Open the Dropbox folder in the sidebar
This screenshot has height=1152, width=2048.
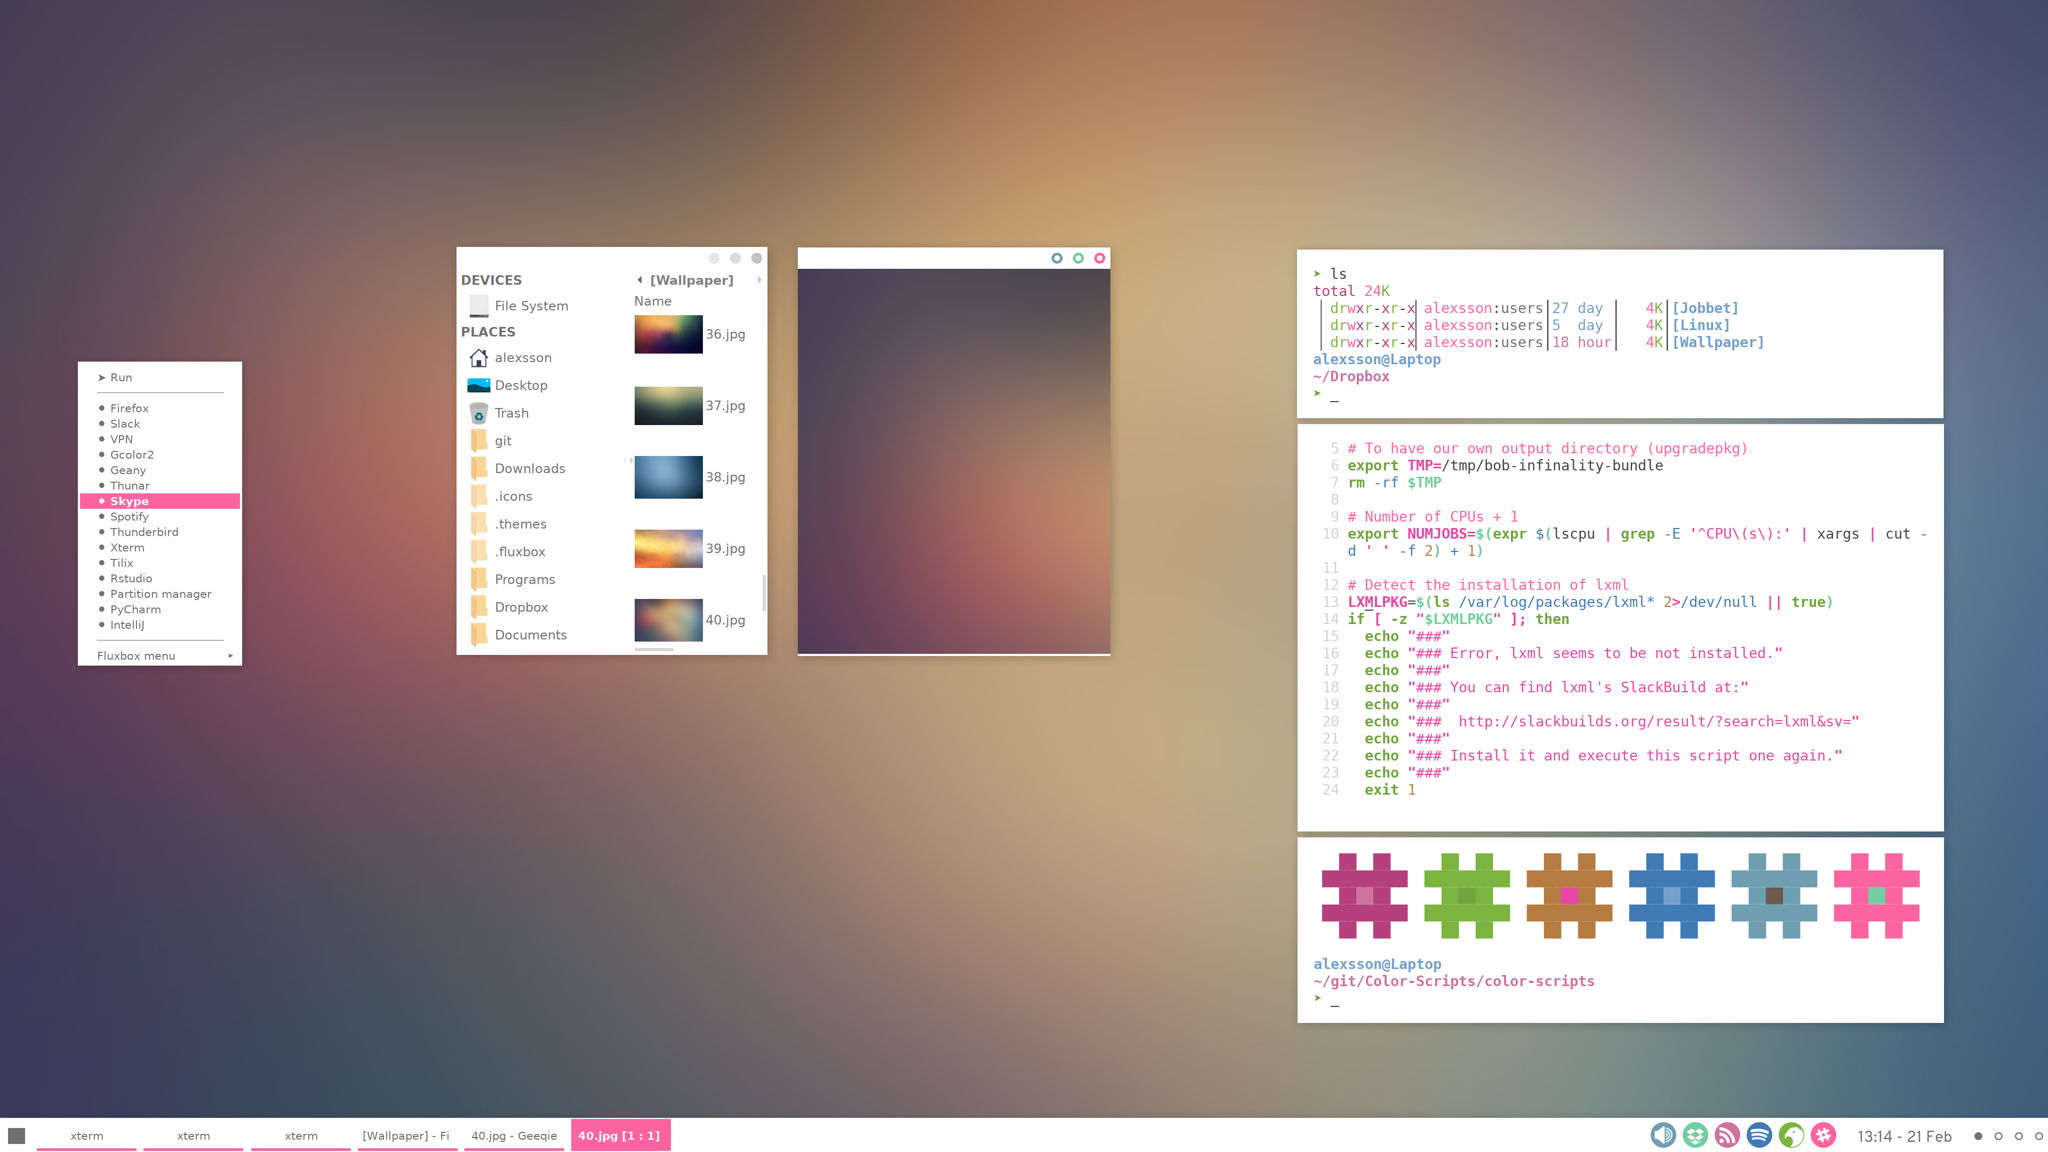(x=521, y=607)
